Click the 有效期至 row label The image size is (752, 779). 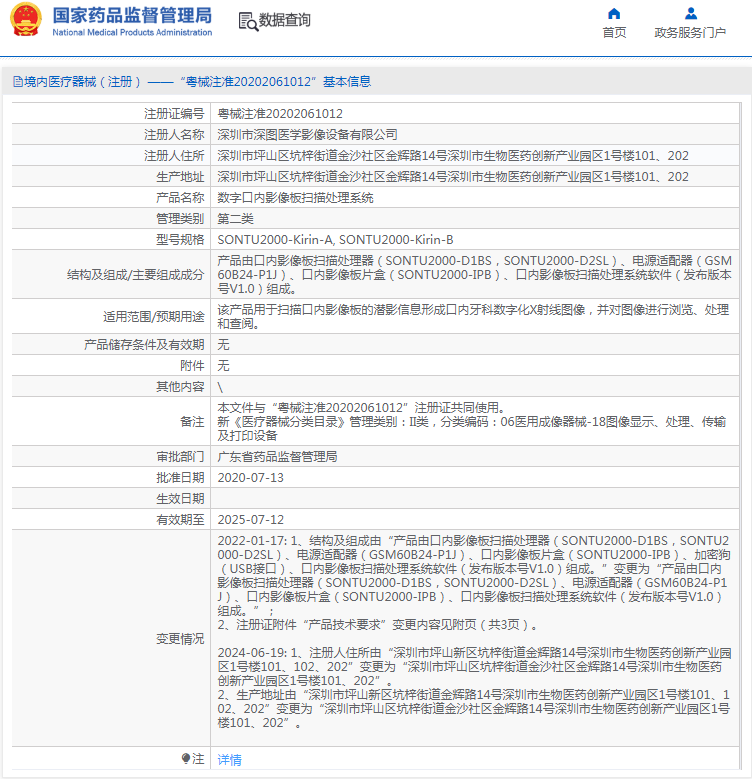point(180,520)
